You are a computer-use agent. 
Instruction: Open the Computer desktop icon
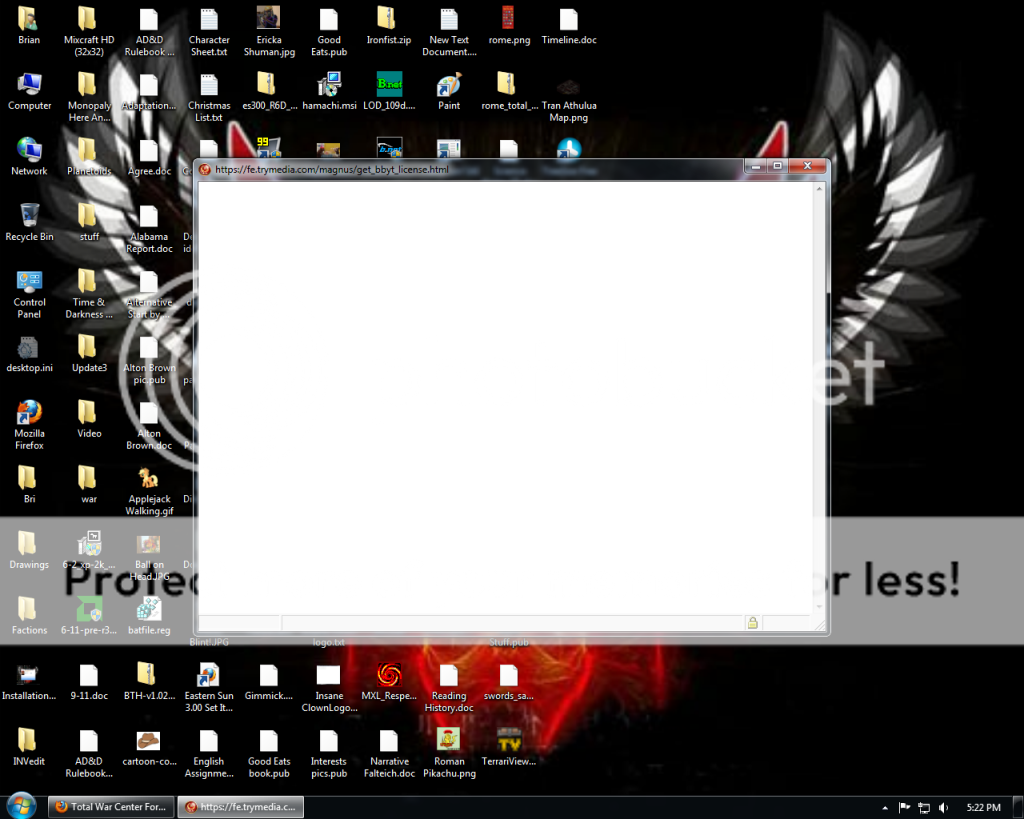coord(29,86)
